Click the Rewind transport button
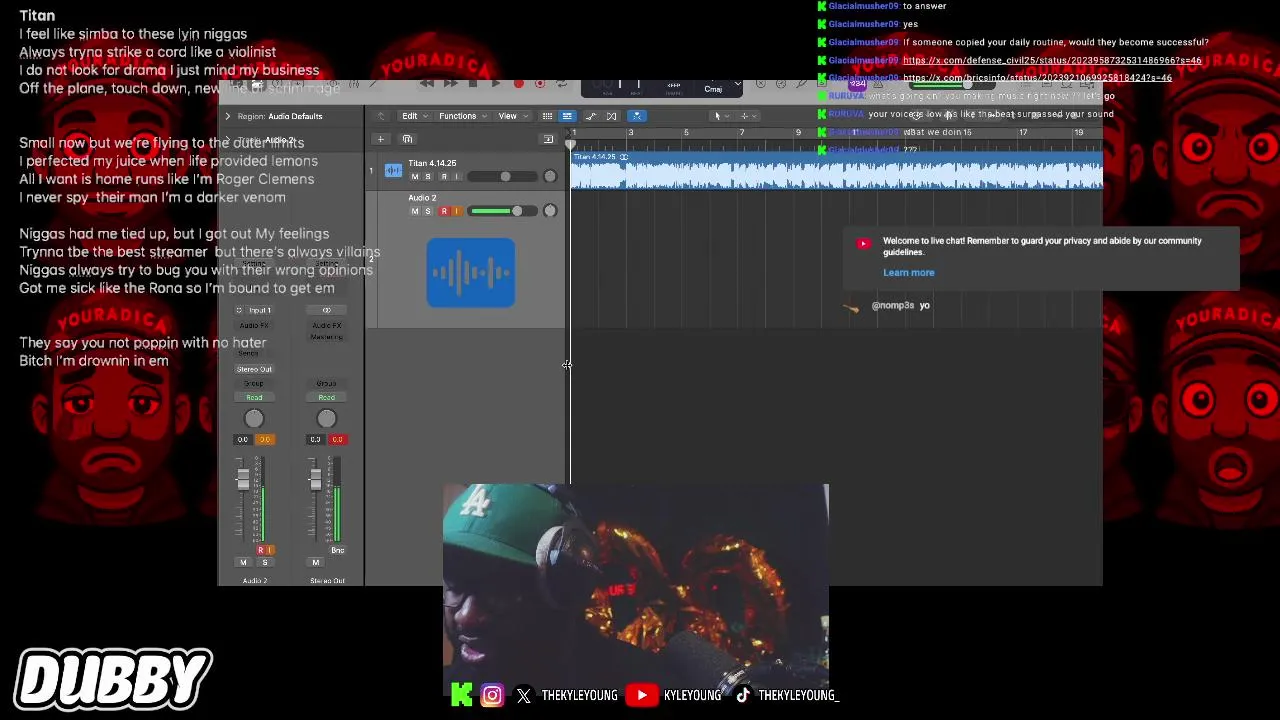This screenshot has height=720, width=1280. pos(427,84)
